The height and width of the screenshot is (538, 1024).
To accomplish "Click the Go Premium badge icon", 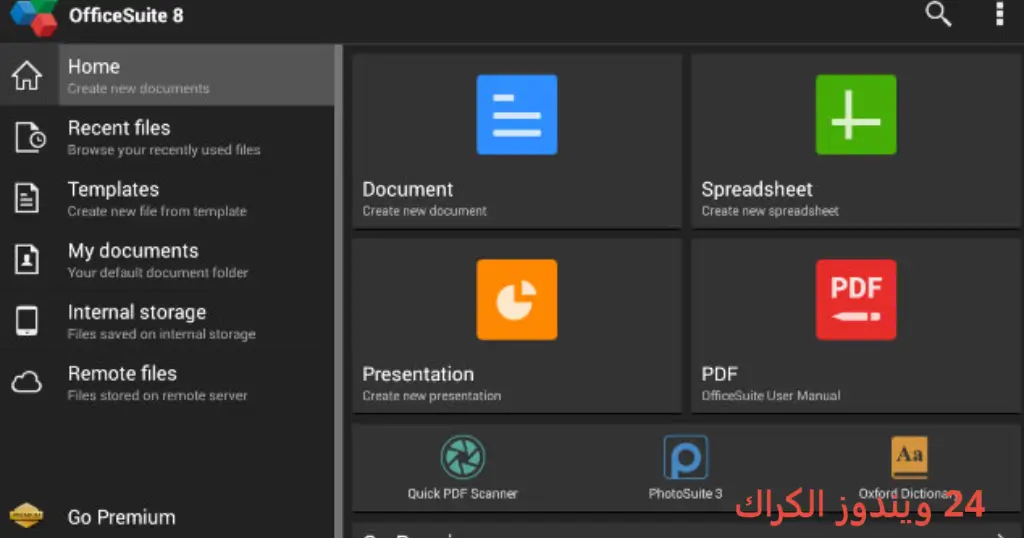I will 27,516.
